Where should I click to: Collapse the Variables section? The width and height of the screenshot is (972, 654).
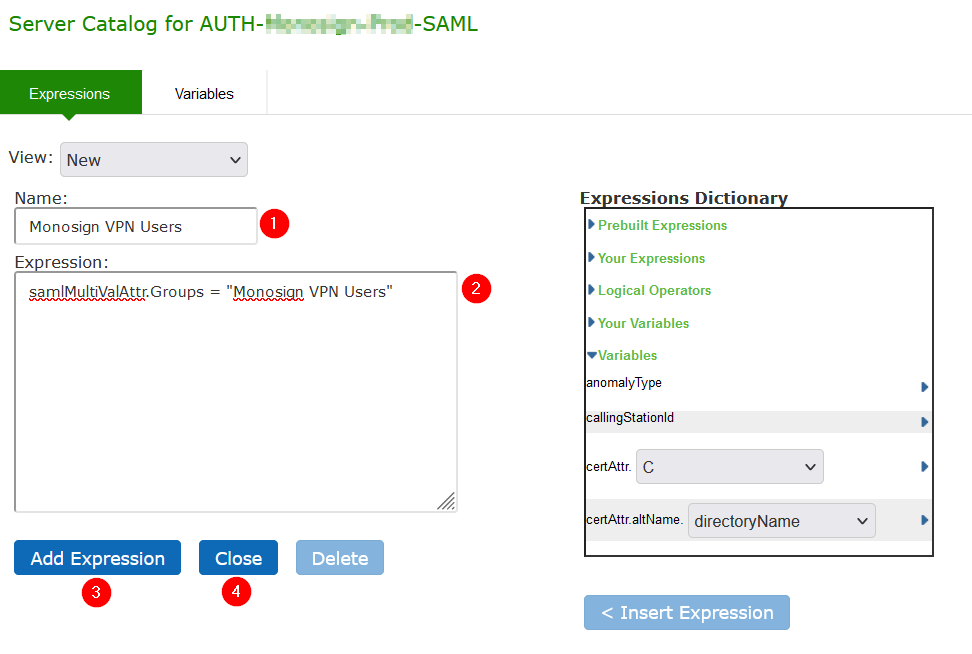(x=626, y=355)
